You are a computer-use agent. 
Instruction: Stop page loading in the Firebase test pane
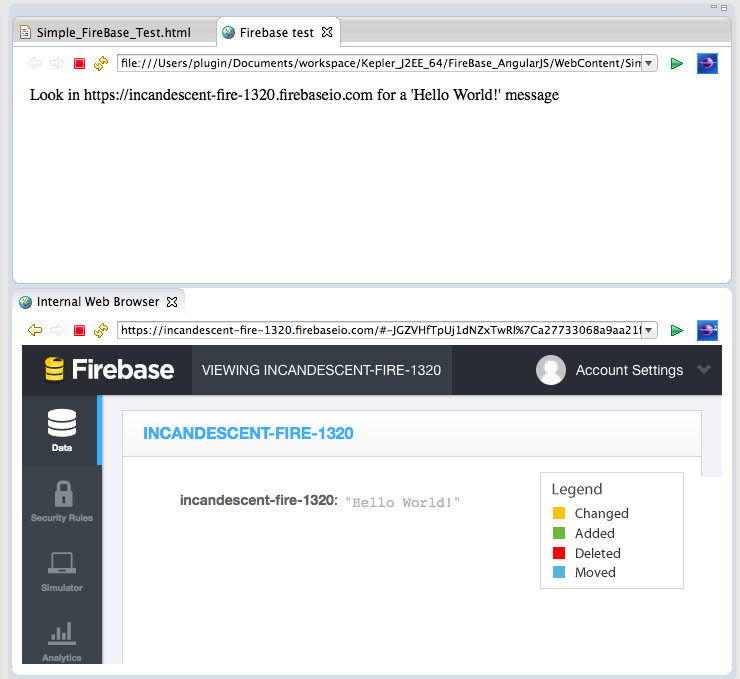[79, 64]
